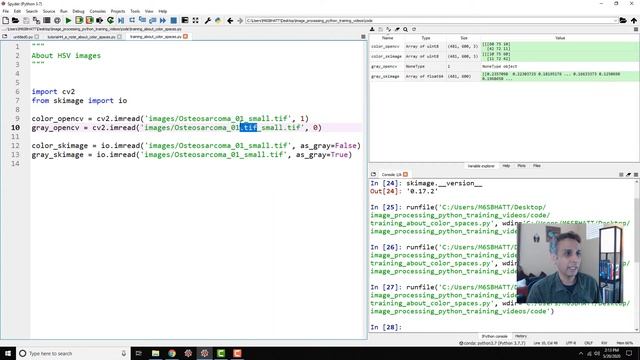This screenshot has height=360, width=640.
Task: Open the Source menu
Action: coord(49,11)
